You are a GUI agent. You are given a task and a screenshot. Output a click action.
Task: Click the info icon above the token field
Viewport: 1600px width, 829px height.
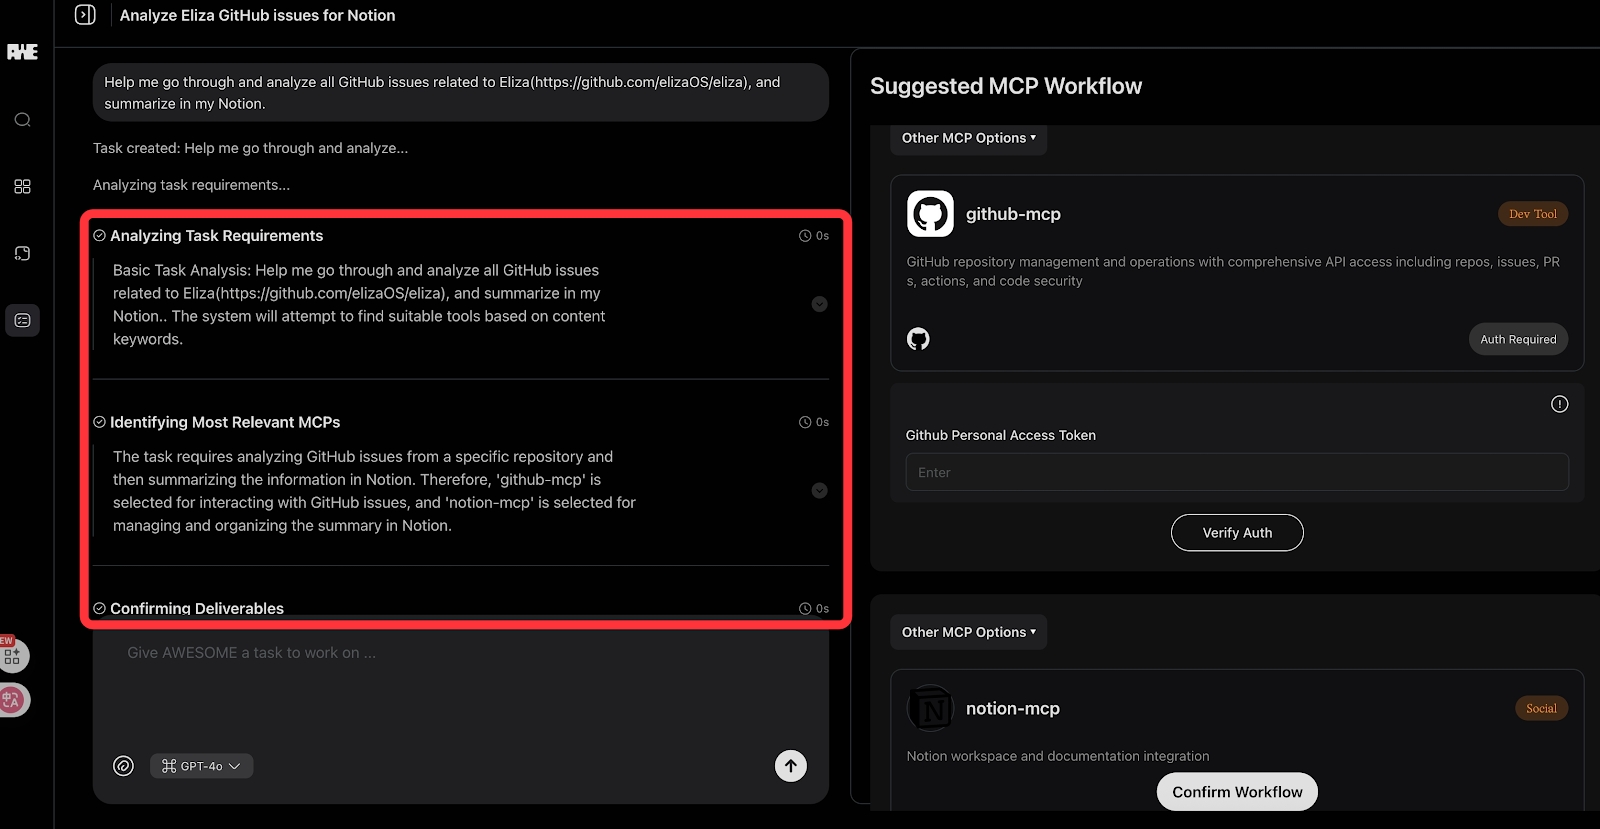[x=1559, y=404]
